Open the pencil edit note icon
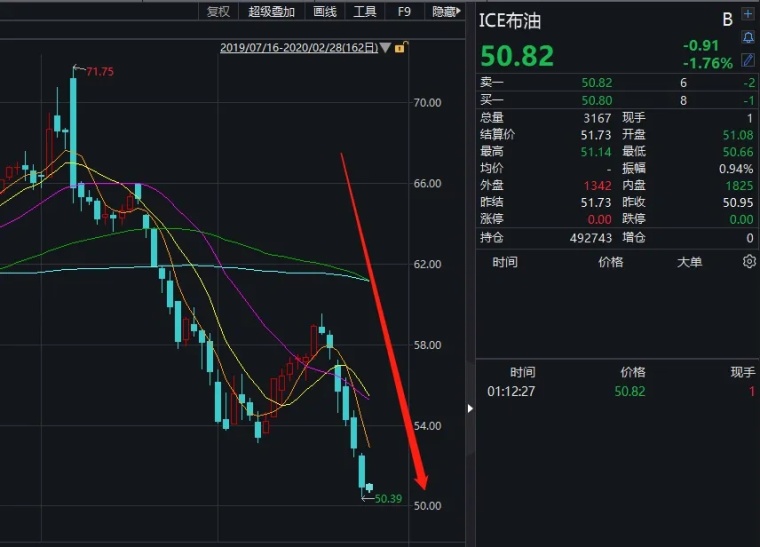Image resolution: width=760 pixels, height=547 pixels. [748, 61]
